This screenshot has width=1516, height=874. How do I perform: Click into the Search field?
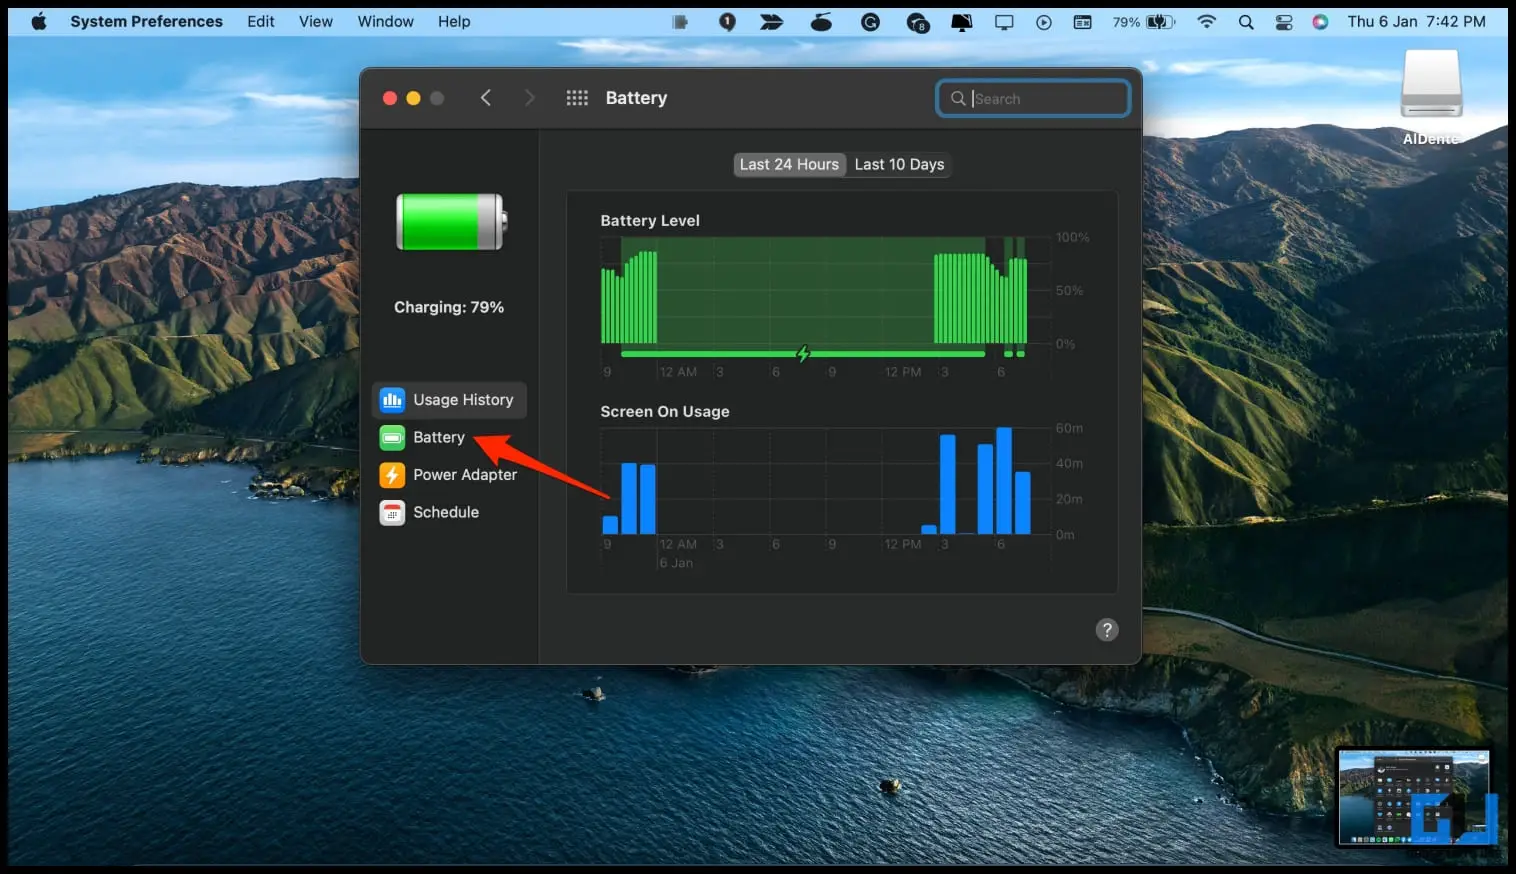(1033, 98)
